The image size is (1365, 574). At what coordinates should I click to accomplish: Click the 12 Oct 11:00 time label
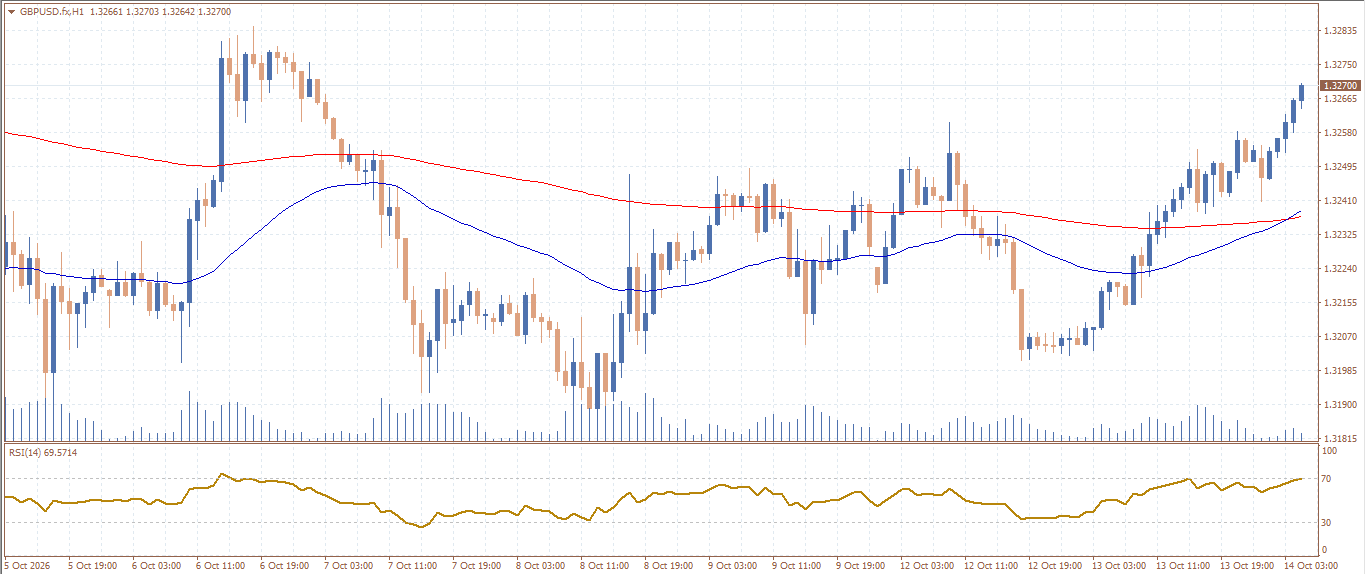pyautogui.click(x=989, y=566)
